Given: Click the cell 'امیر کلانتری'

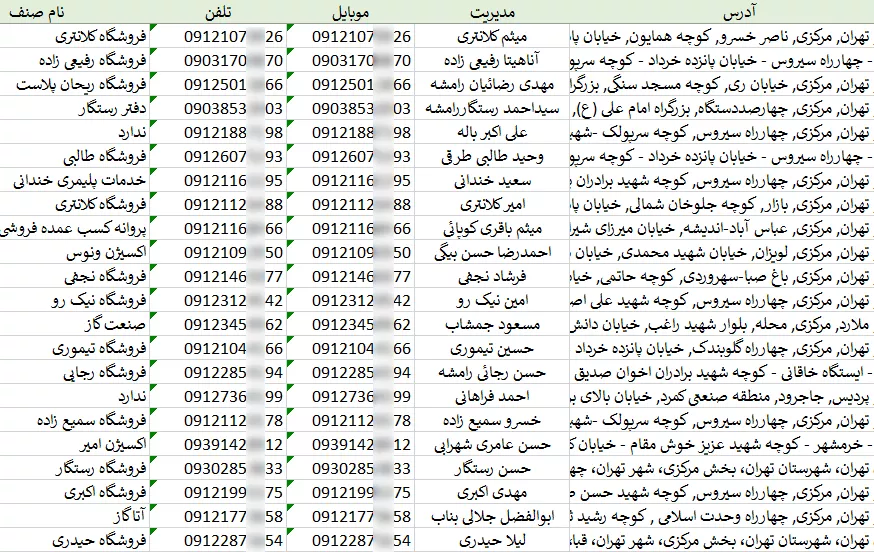Looking at the screenshot, I should pos(492,204).
